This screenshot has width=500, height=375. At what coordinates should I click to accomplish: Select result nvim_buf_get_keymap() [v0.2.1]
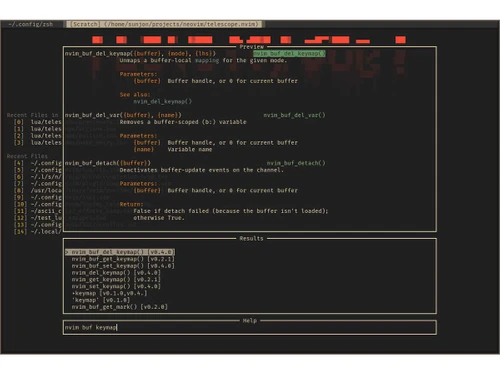coord(123,259)
